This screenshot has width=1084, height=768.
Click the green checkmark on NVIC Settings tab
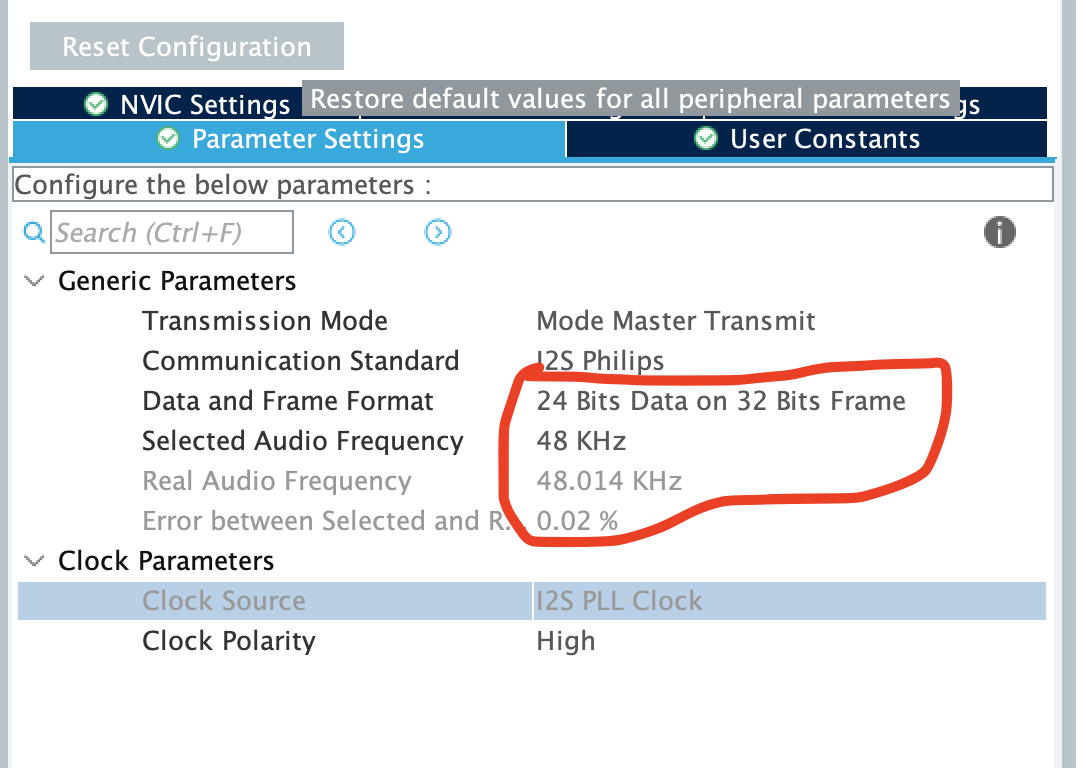tap(95, 104)
